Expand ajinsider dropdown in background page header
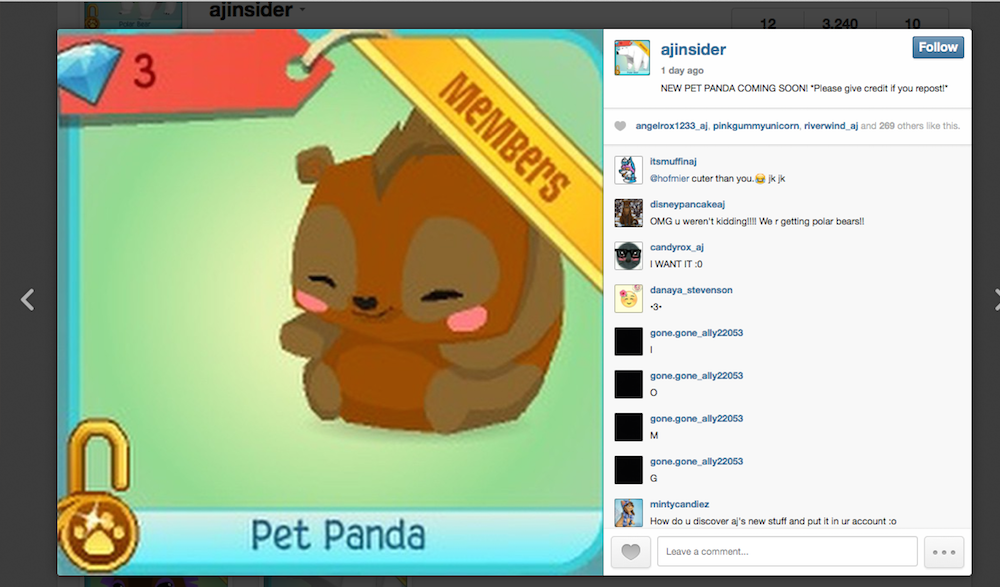1000x587 pixels. click(302, 10)
